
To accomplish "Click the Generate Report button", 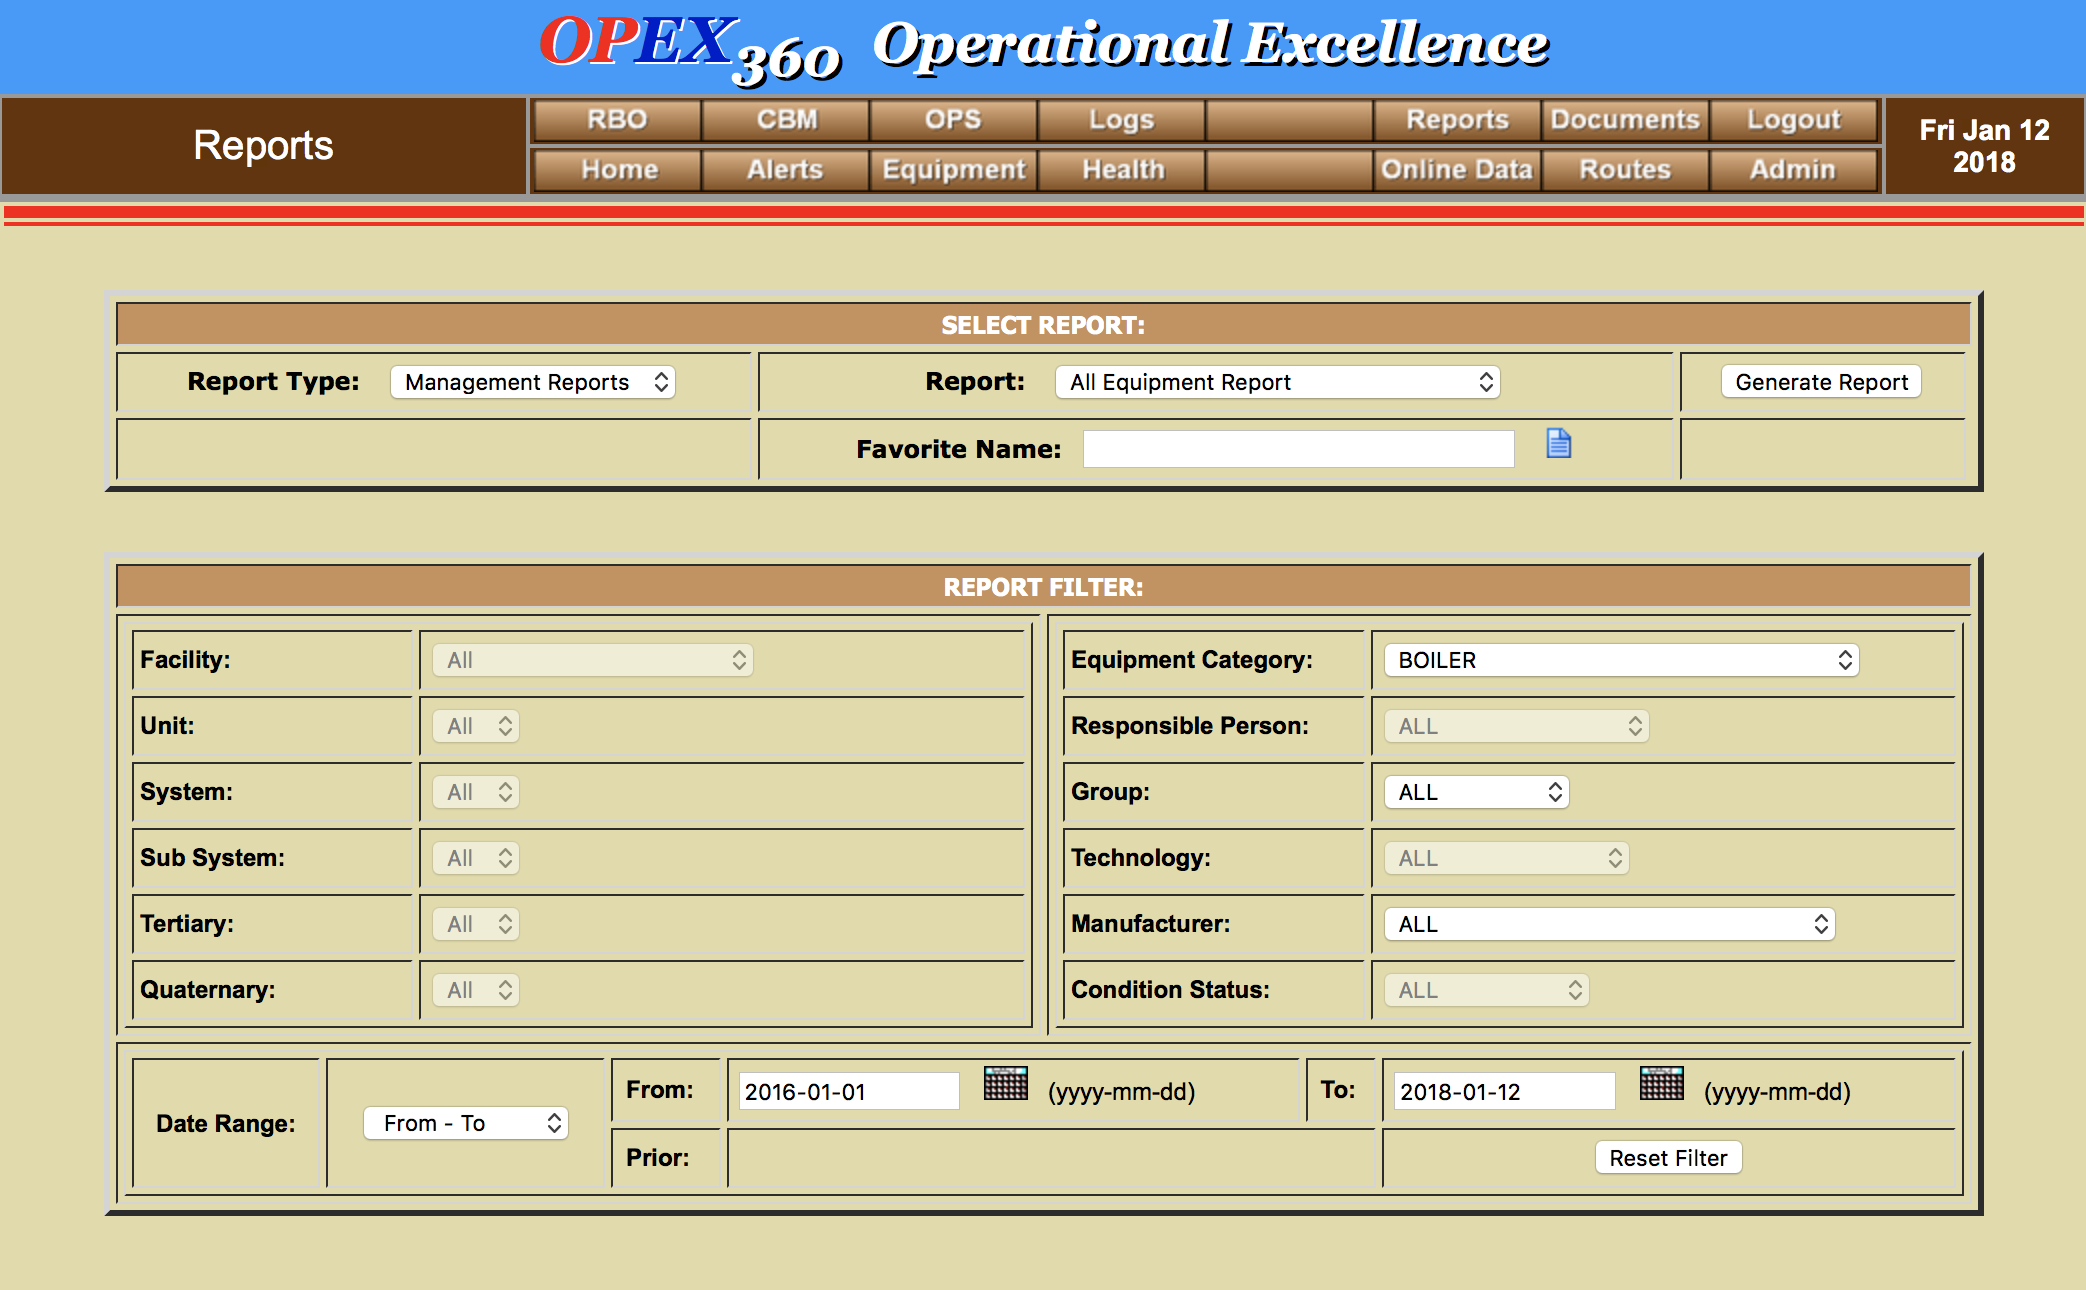I will tap(1821, 382).
